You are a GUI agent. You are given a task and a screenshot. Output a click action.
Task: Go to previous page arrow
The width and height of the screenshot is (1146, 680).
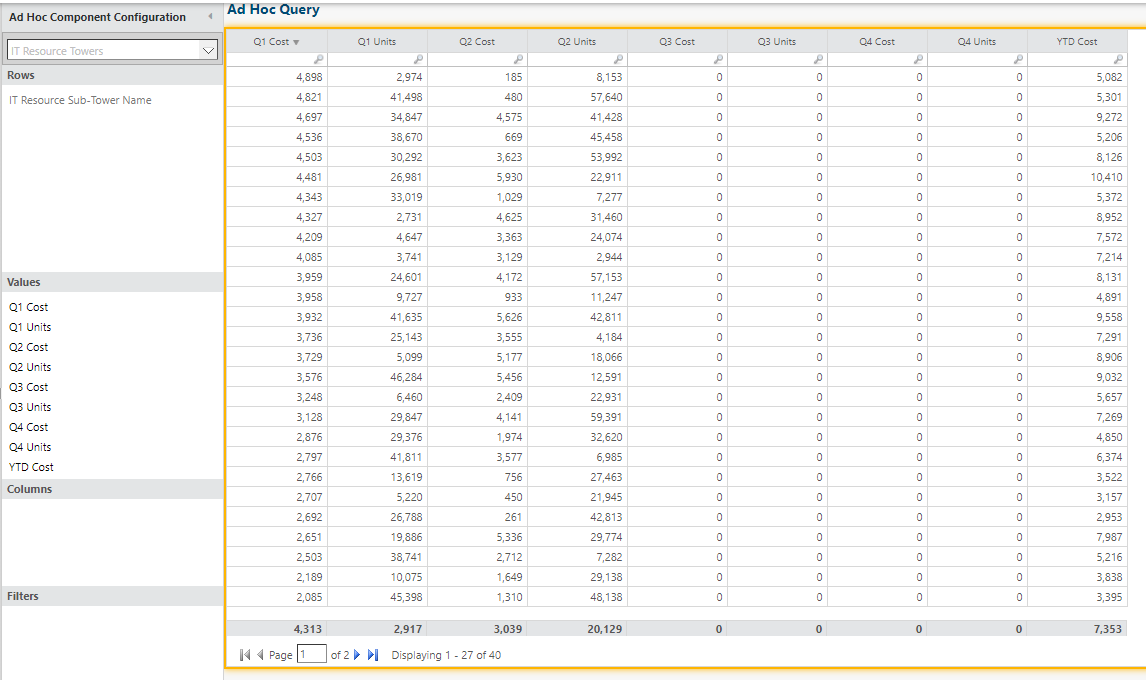(260, 655)
